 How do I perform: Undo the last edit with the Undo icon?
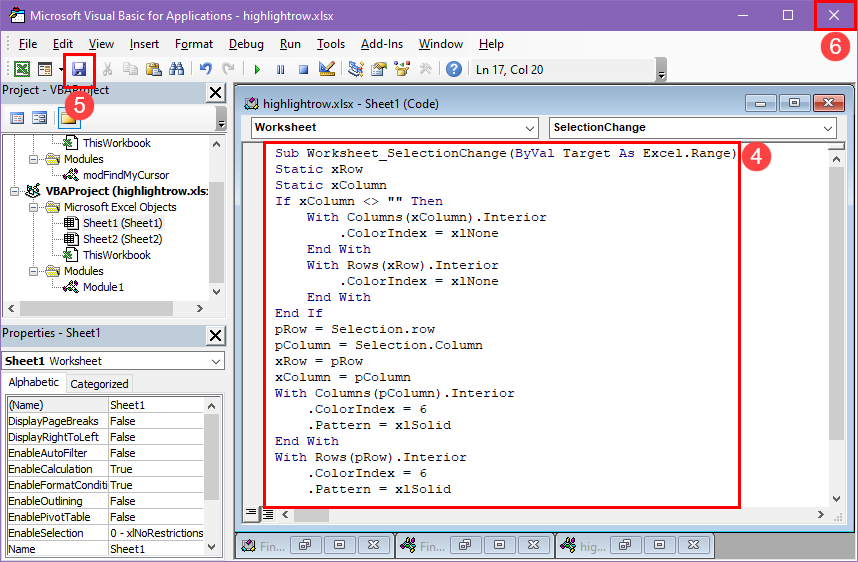tap(206, 69)
